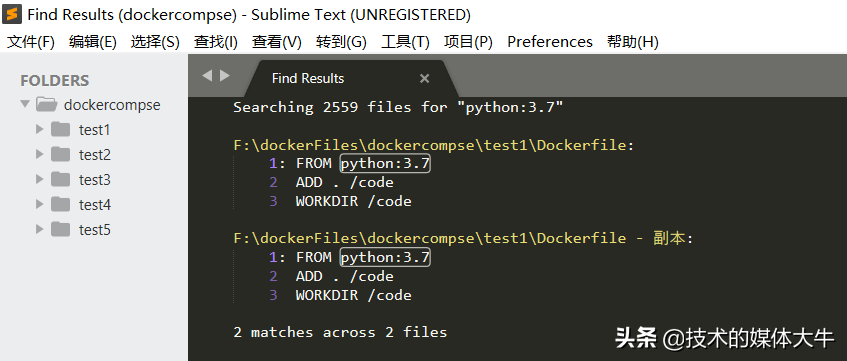Screen dimensions: 847x361
Task: Go to previous tab using left arrow
Action: point(207,76)
